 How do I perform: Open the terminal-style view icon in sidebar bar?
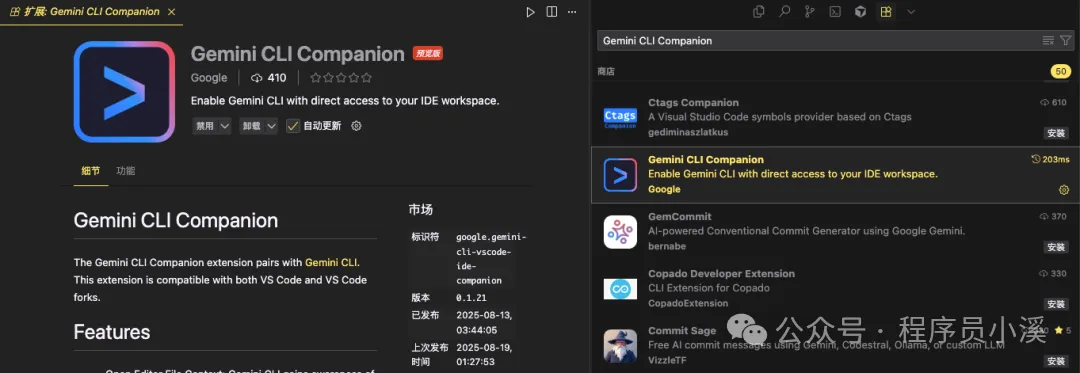pos(835,12)
